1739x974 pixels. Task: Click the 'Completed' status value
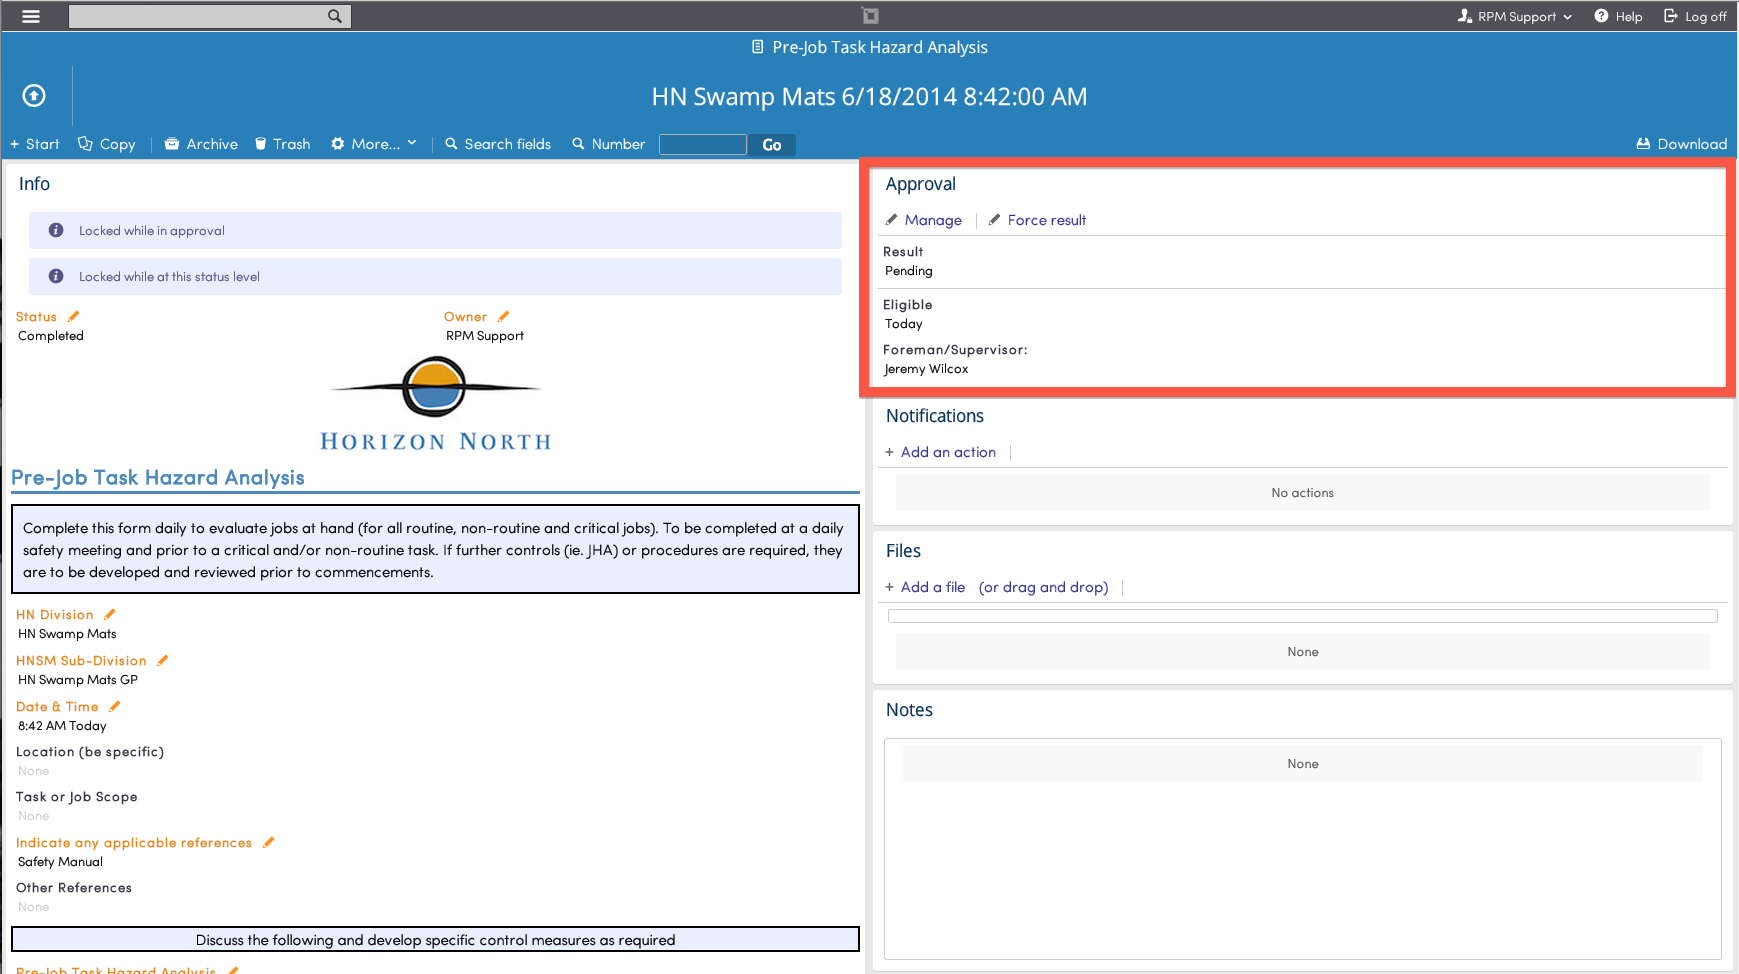coord(51,336)
